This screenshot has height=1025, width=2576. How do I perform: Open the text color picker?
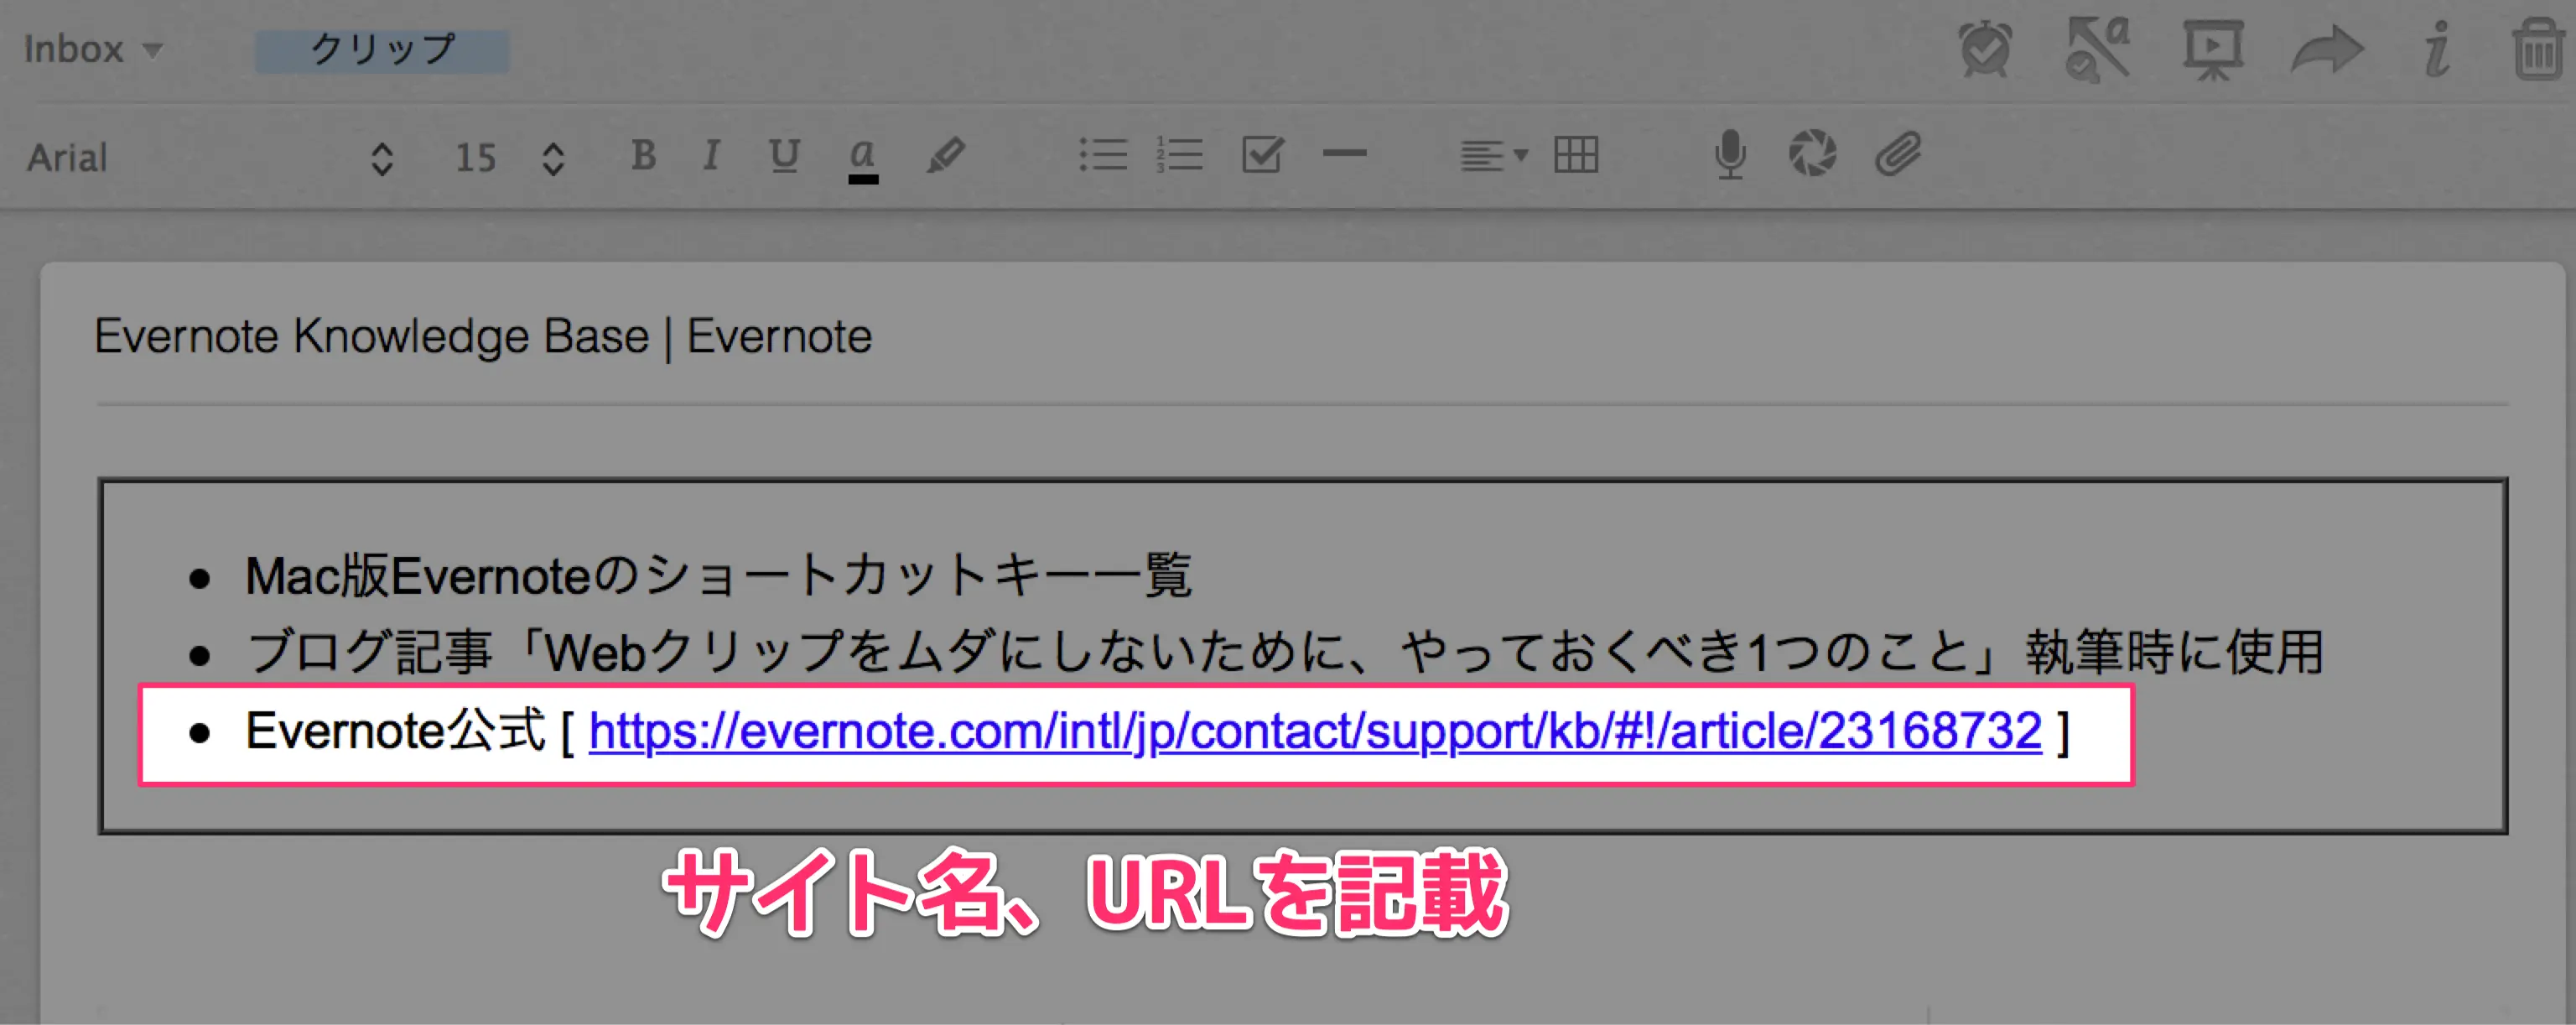[x=863, y=155]
